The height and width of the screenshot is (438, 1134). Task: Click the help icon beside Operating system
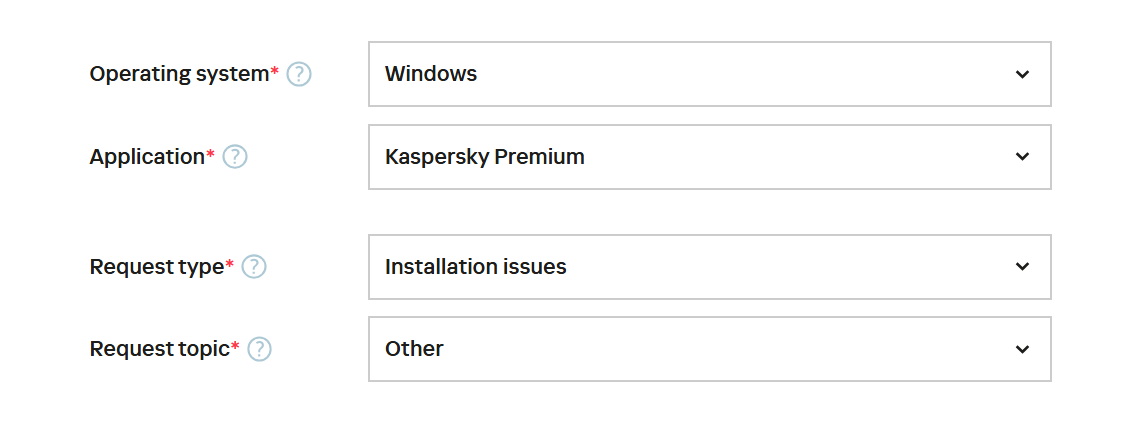point(299,74)
